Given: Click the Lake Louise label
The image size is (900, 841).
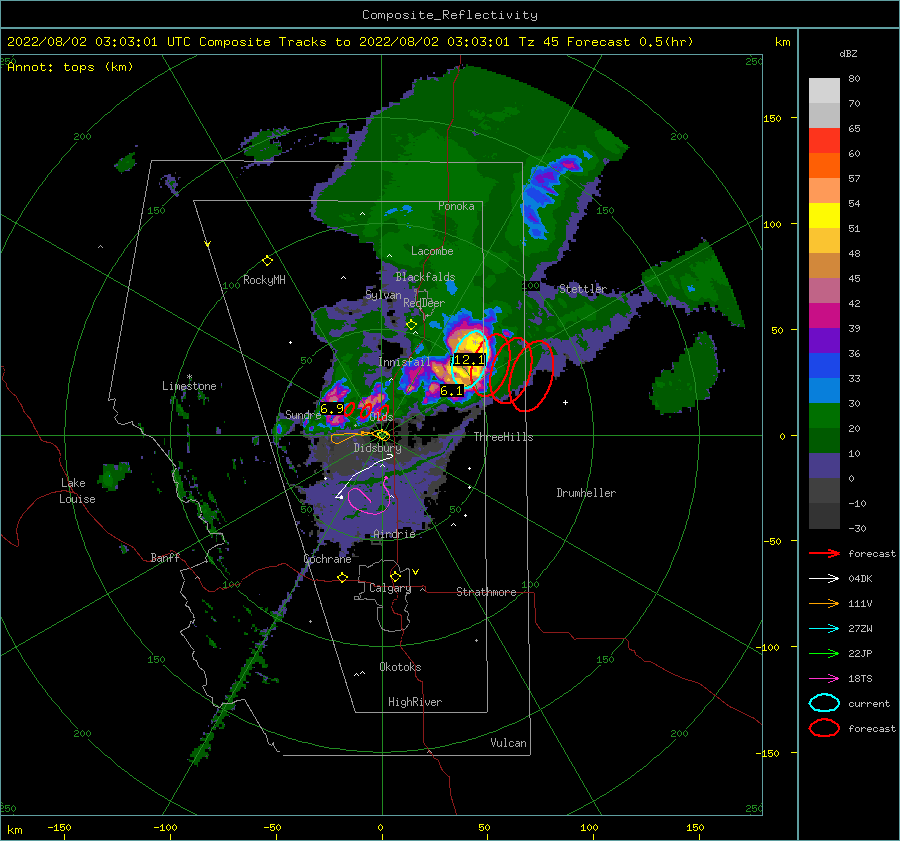Looking at the screenshot, I should 77,491.
